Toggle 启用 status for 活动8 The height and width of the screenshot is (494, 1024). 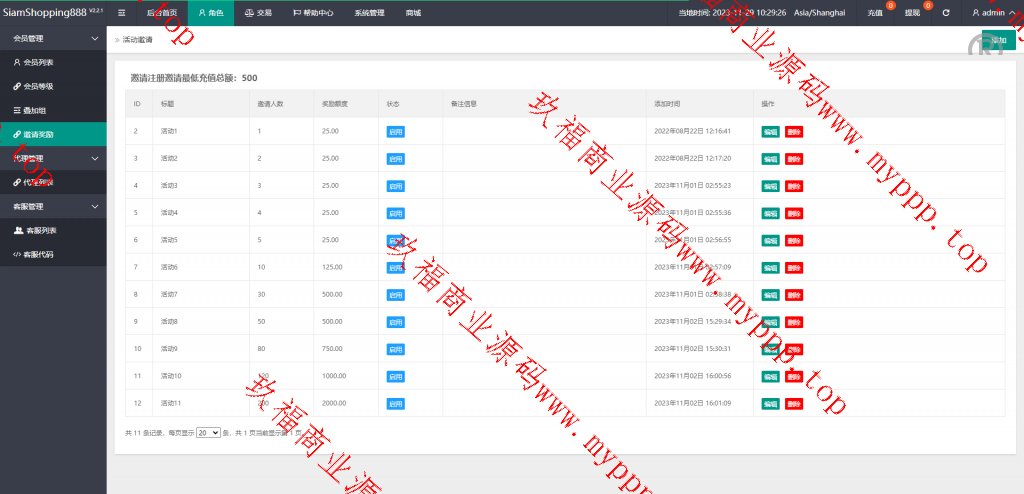click(x=395, y=322)
